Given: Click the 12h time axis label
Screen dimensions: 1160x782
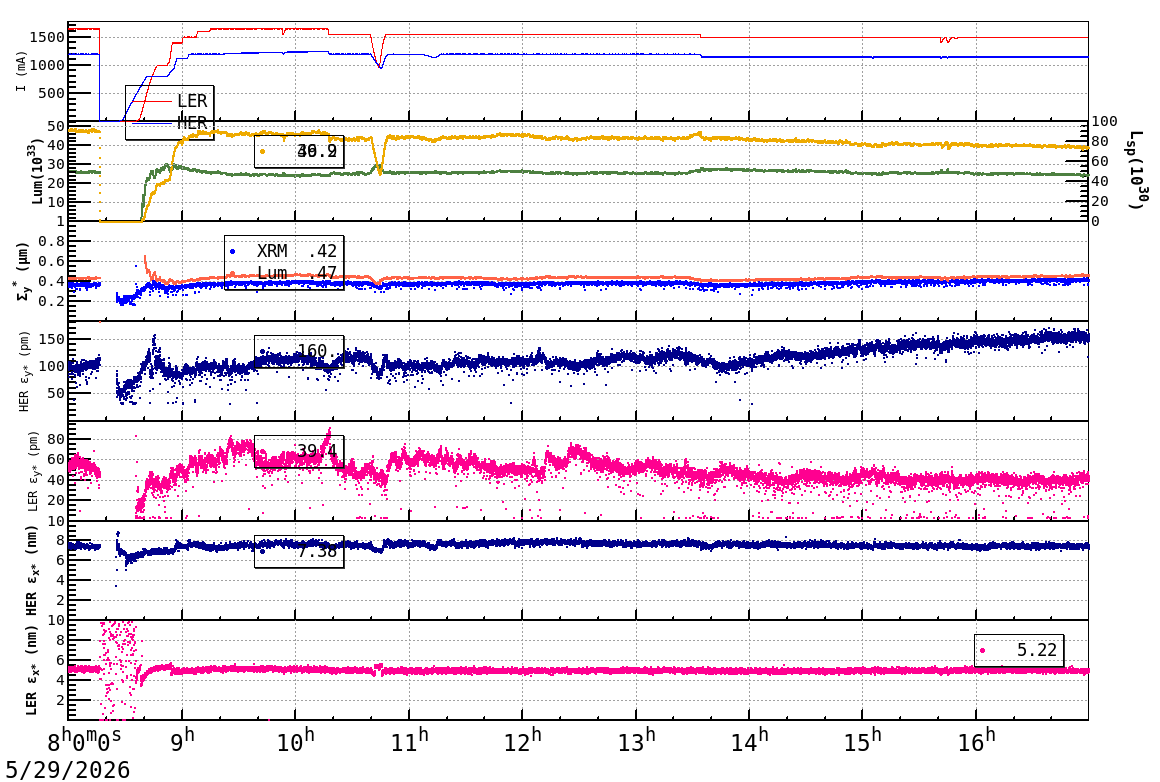Looking at the screenshot, I should point(522,741).
